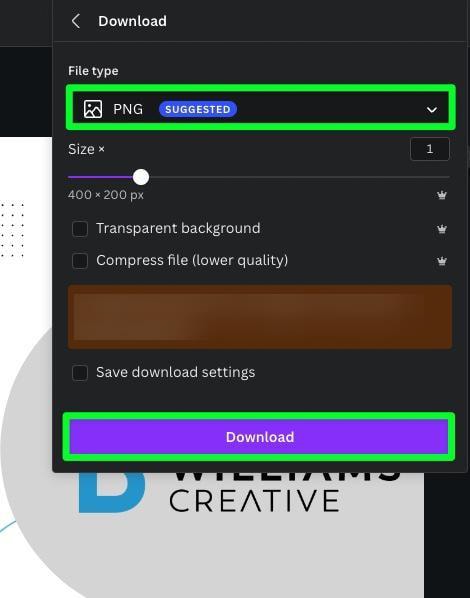Click the image icon beside PNG
The width and height of the screenshot is (470, 598).
click(x=93, y=109)
